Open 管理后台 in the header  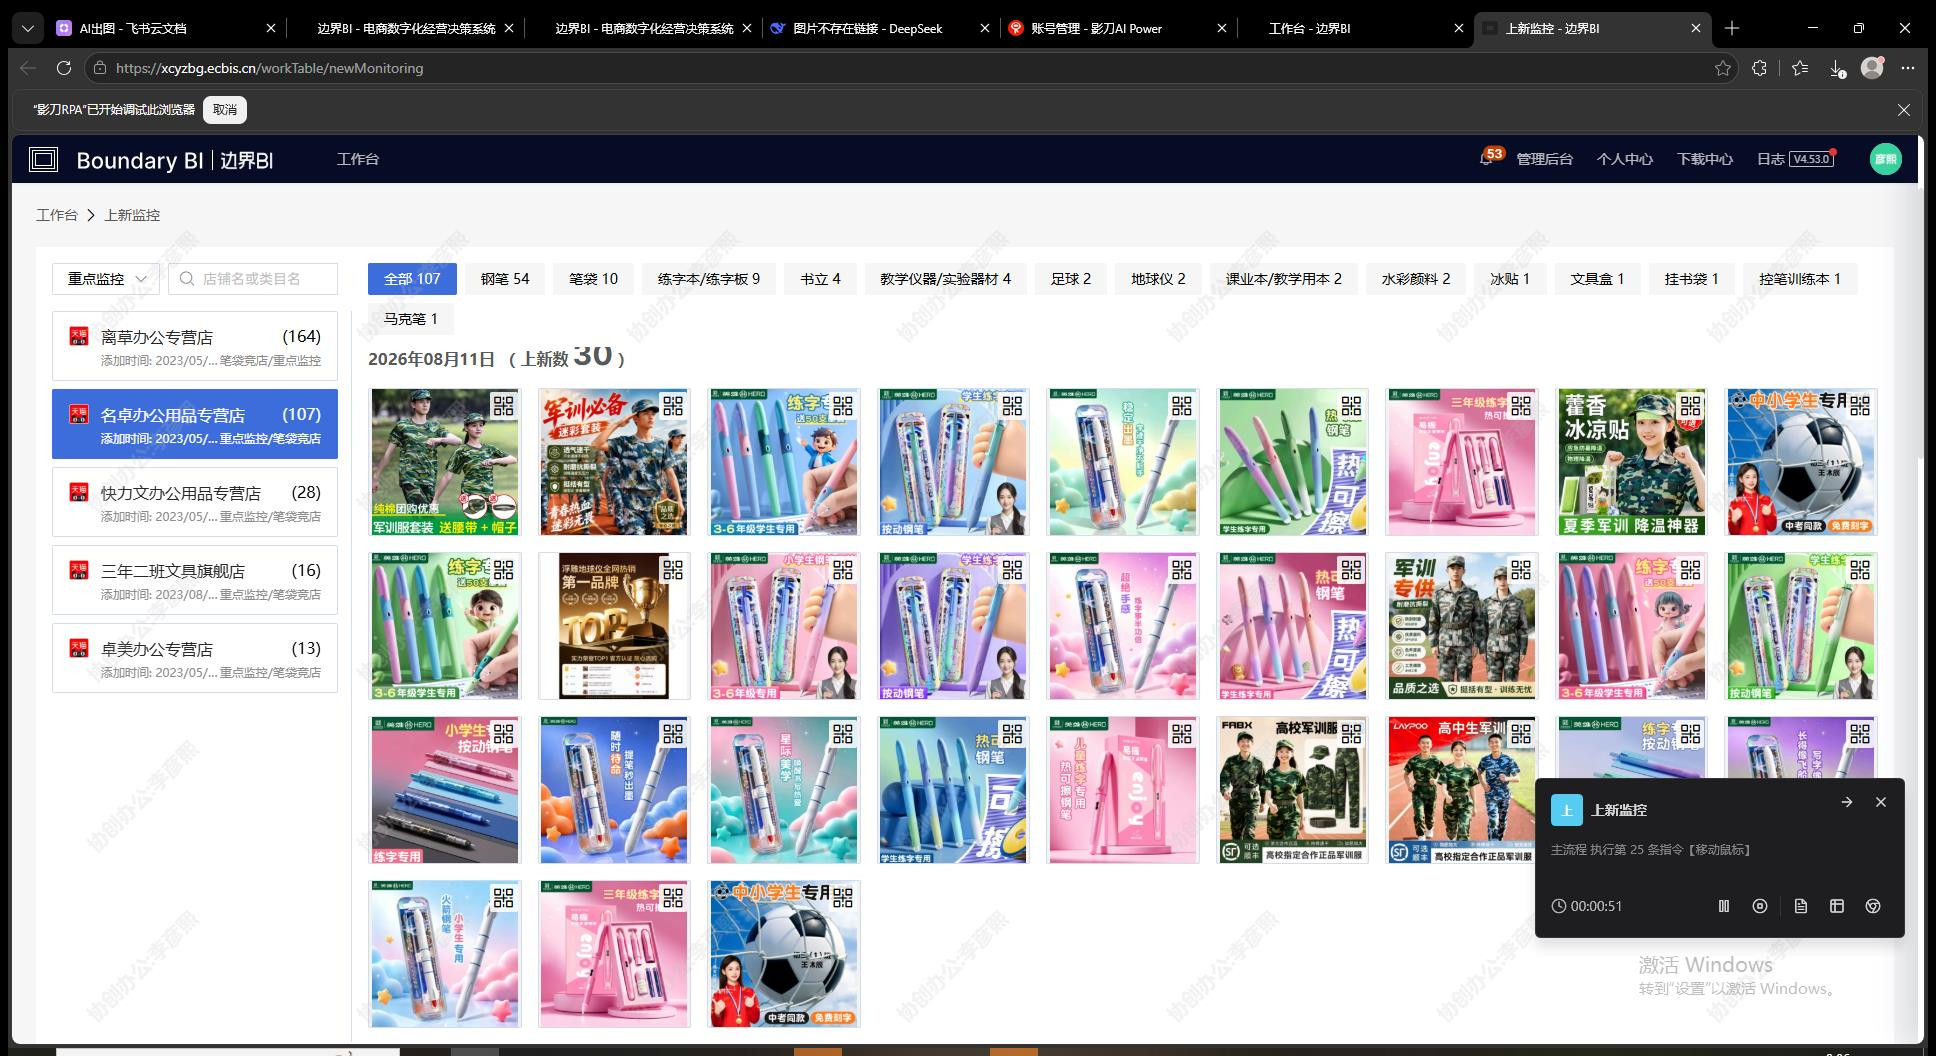pyautogui.click(x=1544, y=159)
